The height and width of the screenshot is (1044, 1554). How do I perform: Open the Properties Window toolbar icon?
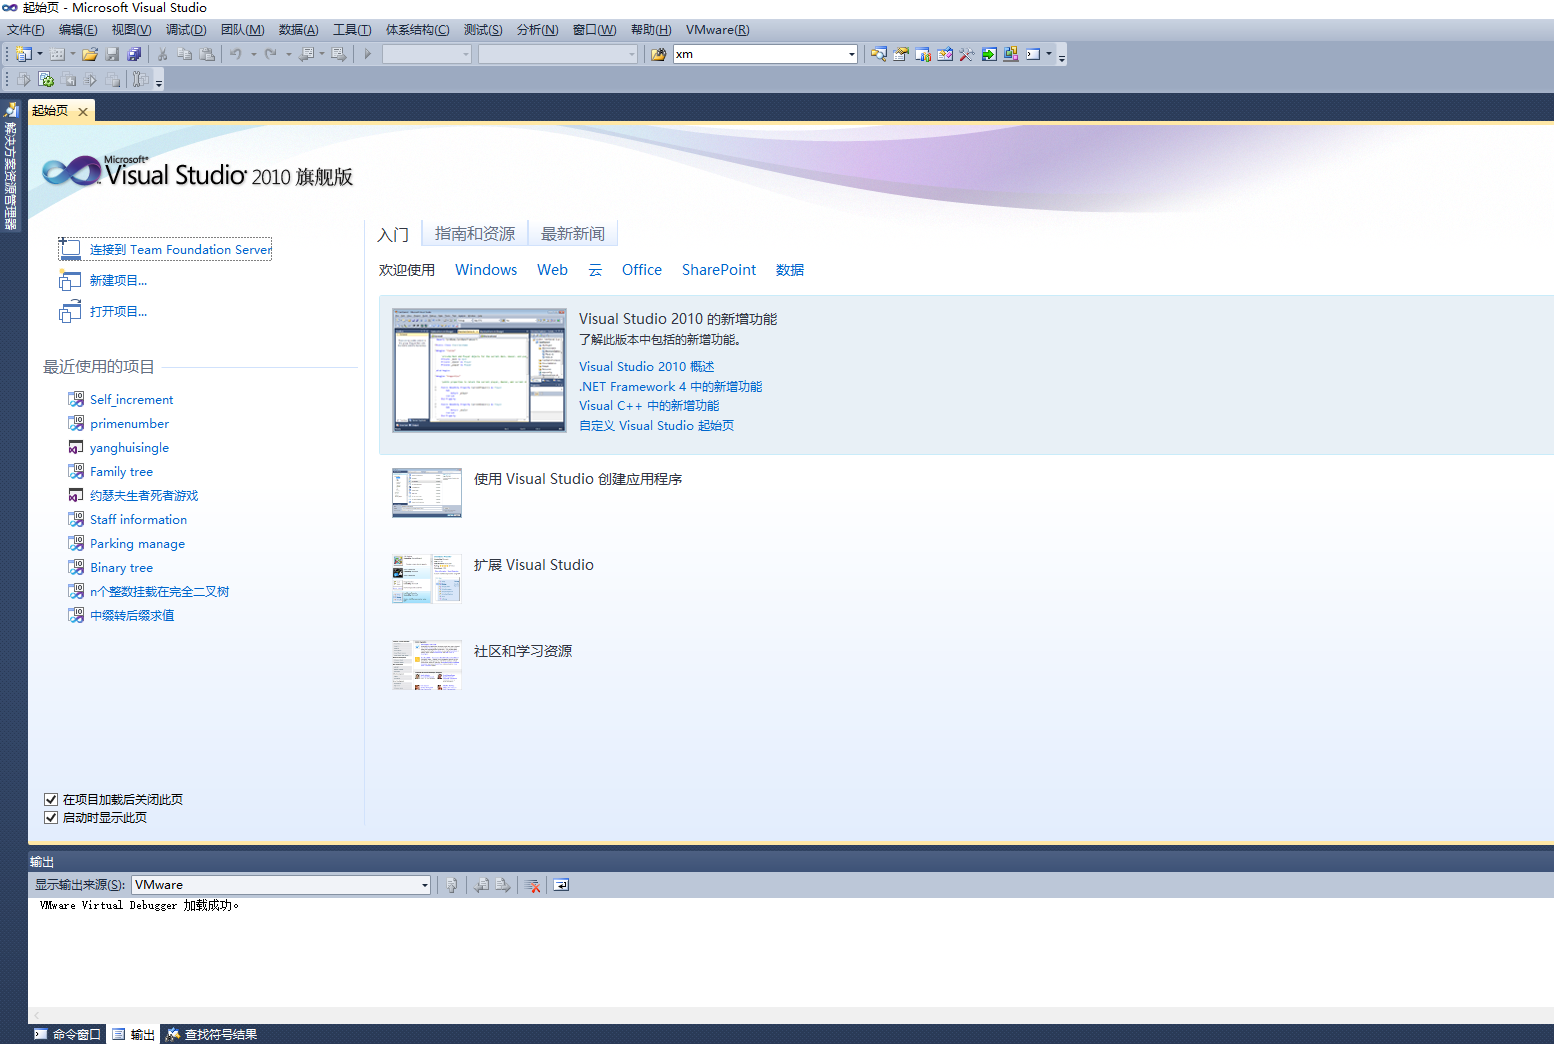click(x=900, y=54)
